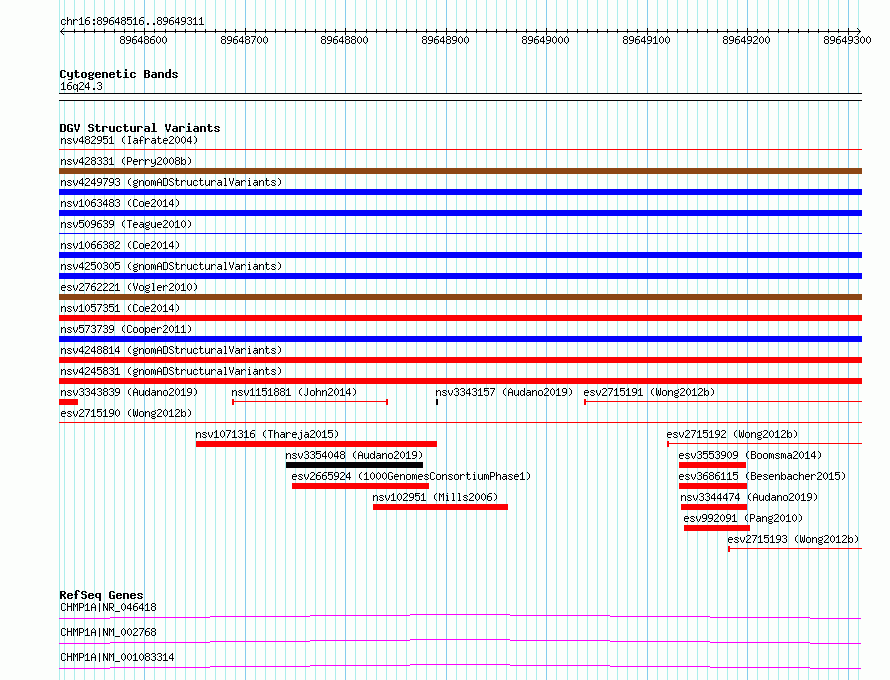Click the brown bar under nsv428331
The height and width of the screenshot is (680, 890).
pos(460,171)
